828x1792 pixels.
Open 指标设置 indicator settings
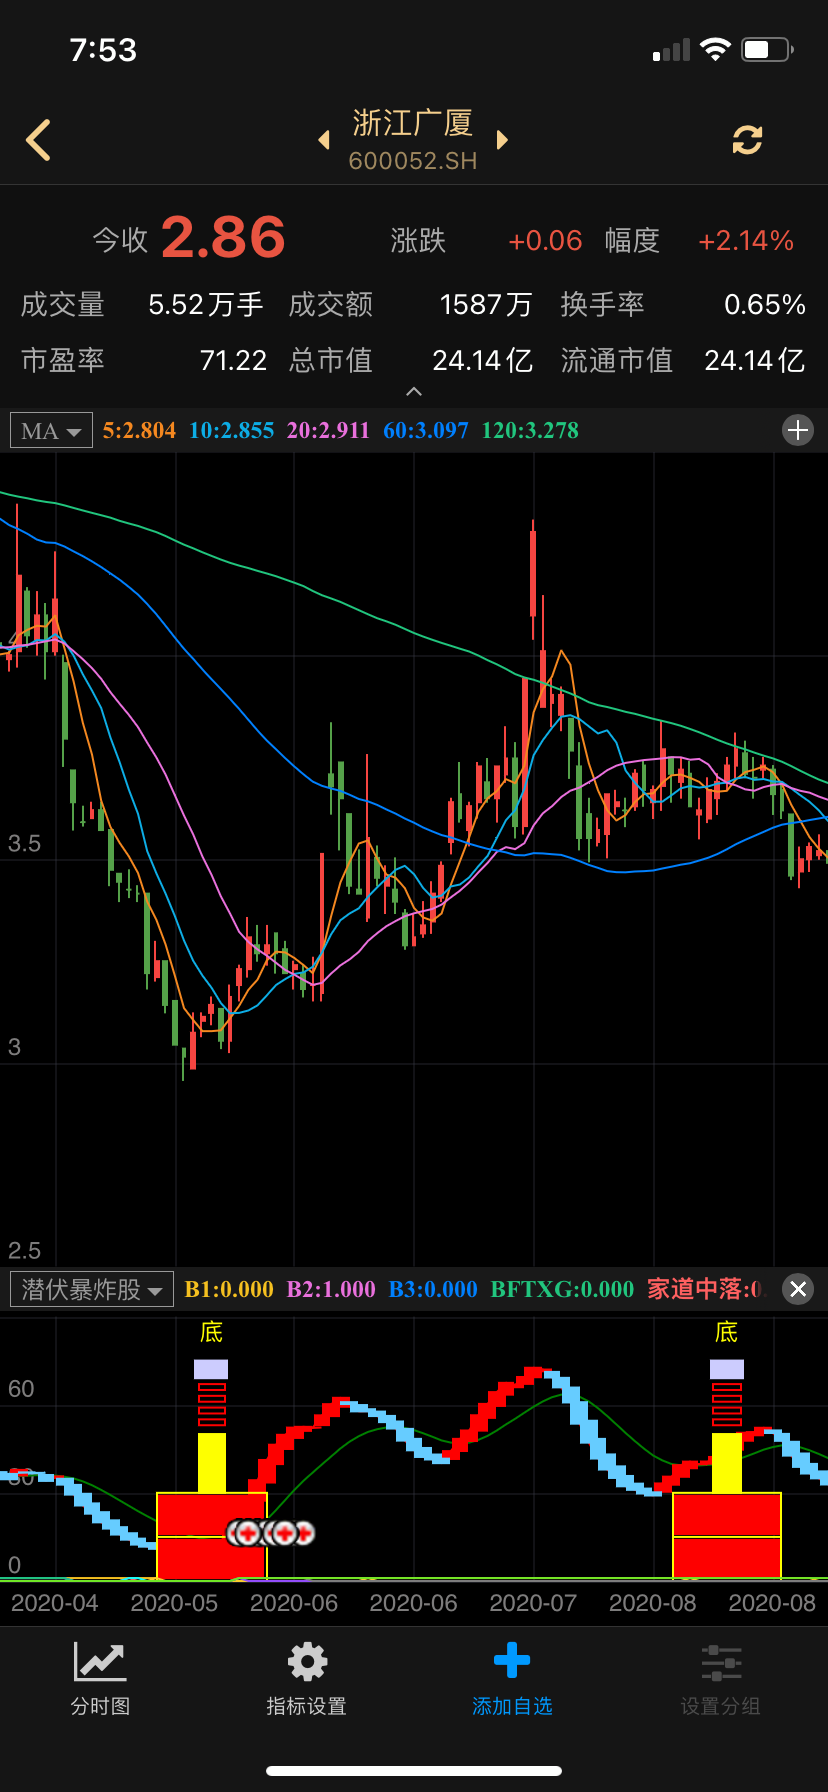coord(306,1679)
